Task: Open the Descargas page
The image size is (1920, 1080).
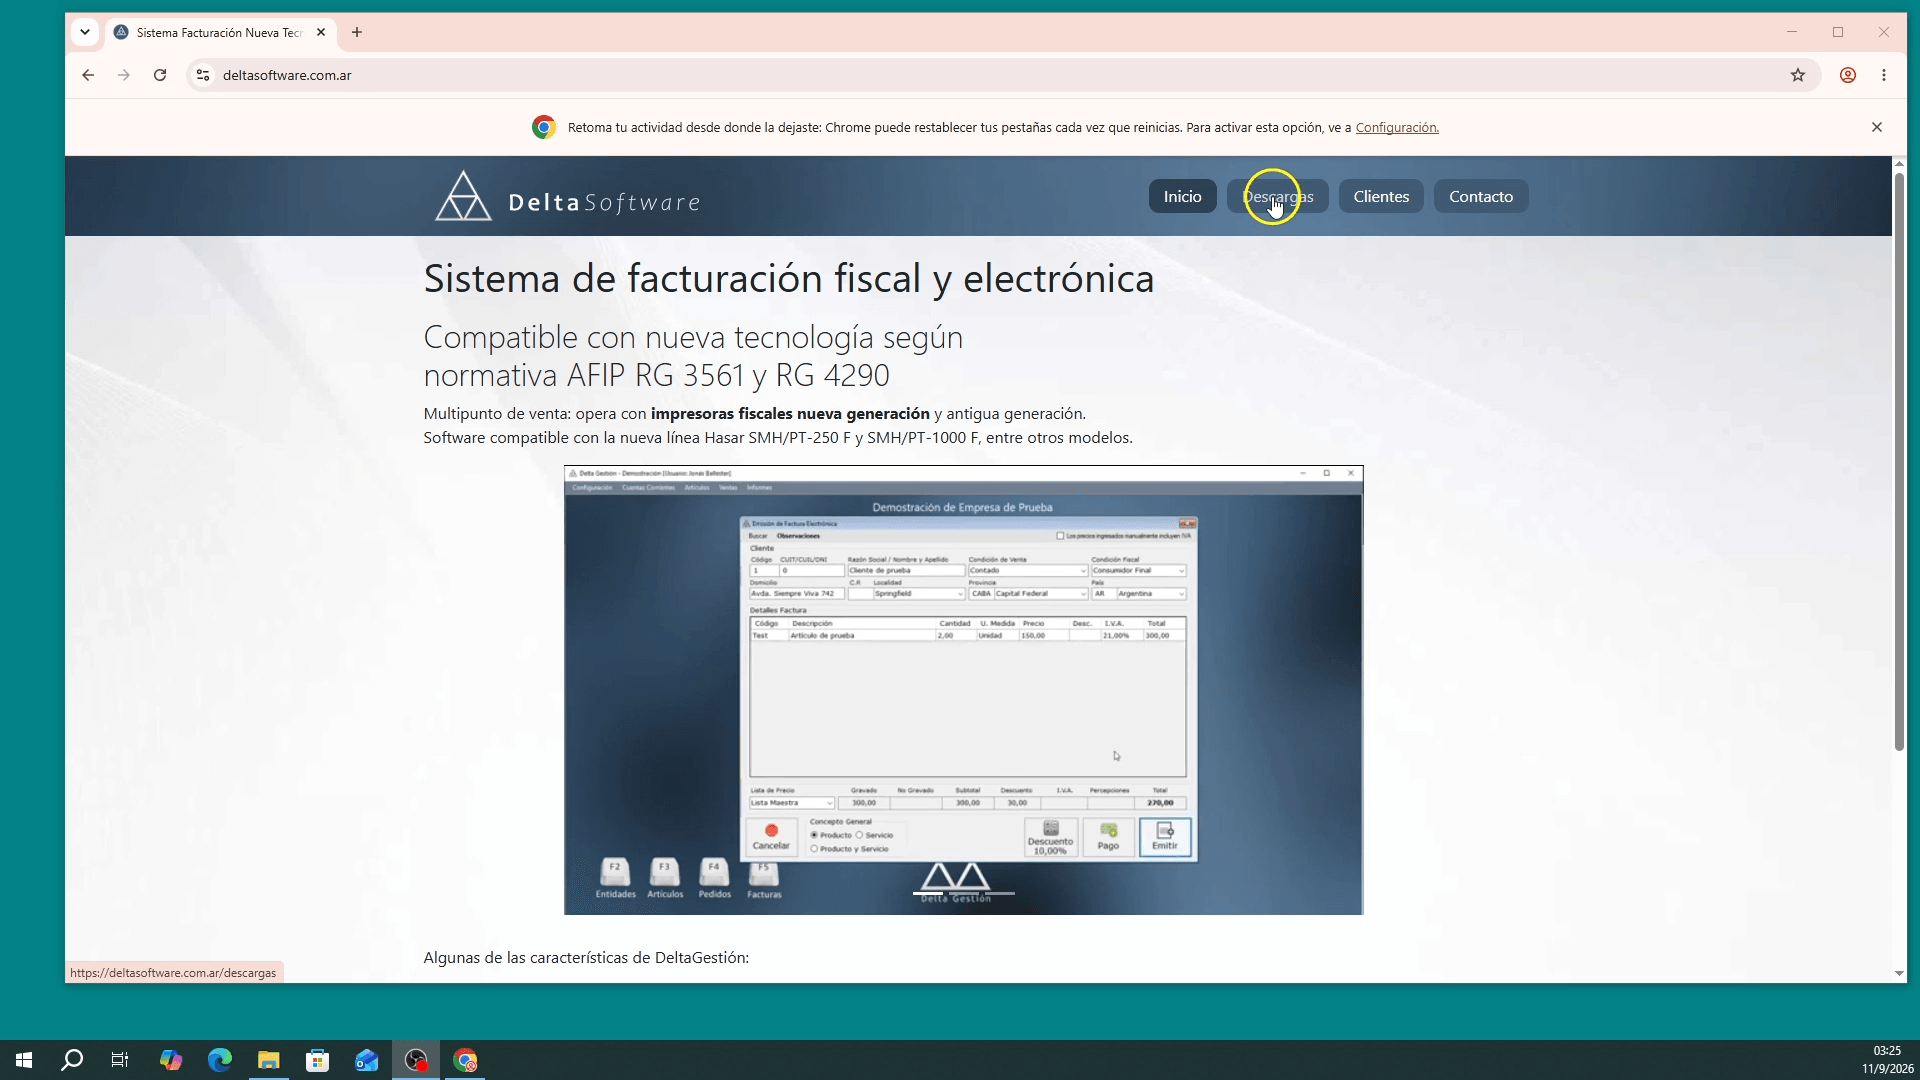Action: point(1278,196)
